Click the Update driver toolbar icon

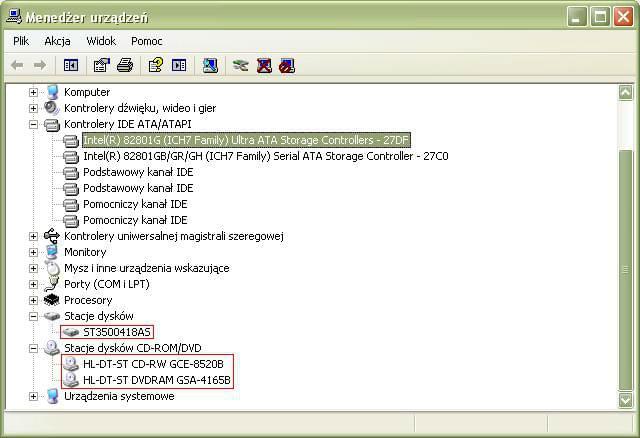pyautogui.click(x=240, y=65)
